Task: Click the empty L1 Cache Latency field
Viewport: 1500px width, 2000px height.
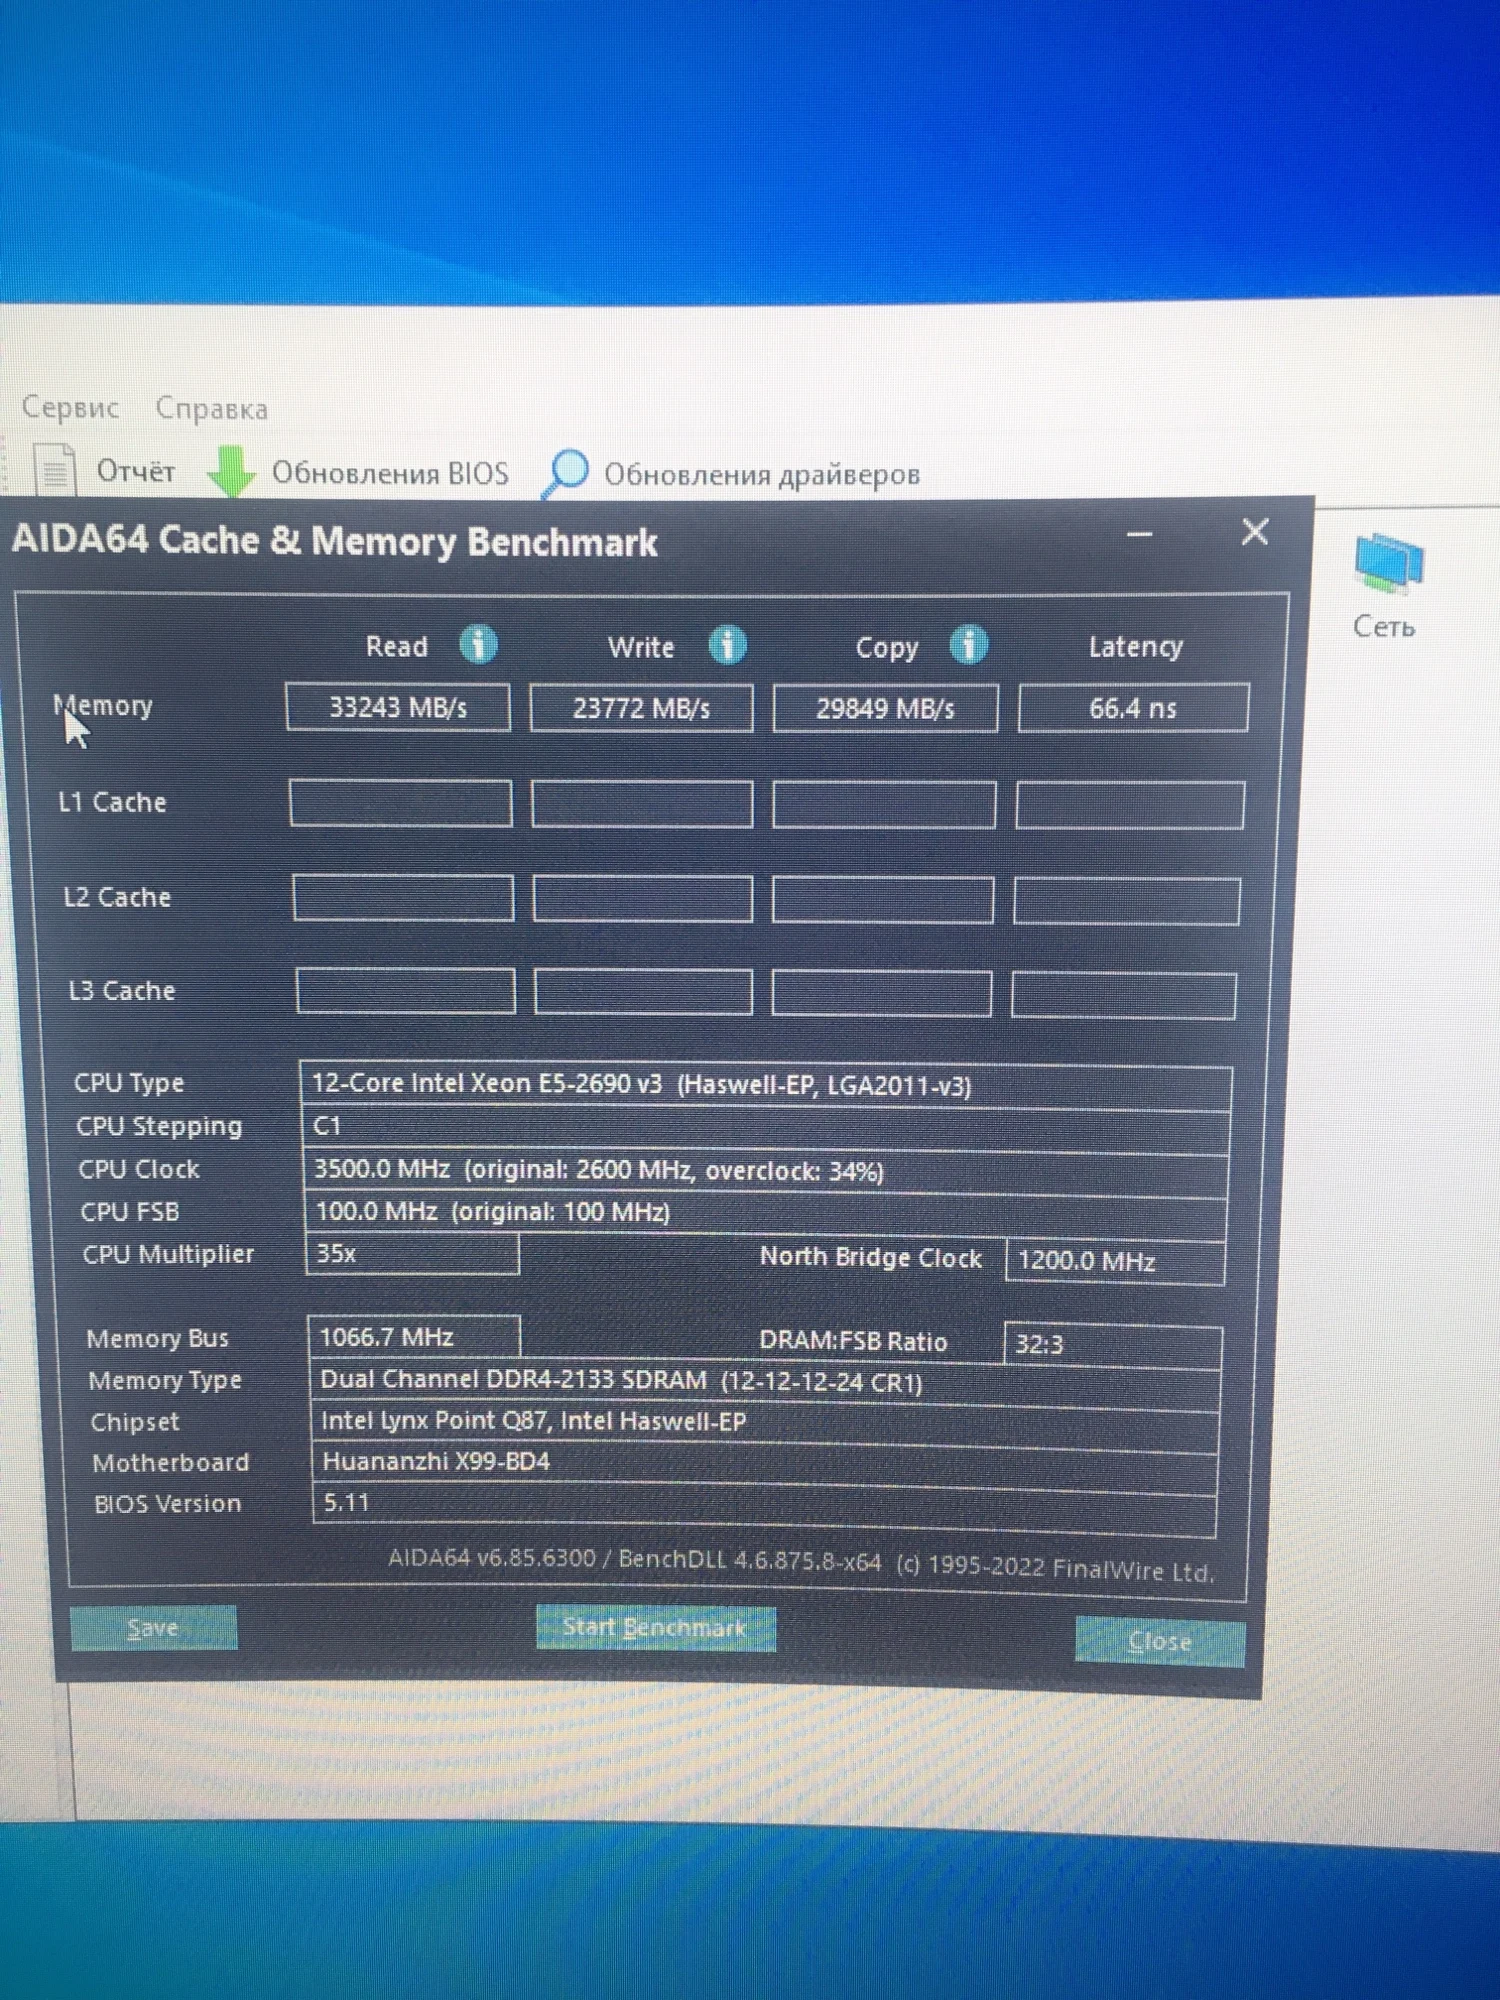Action: tap(1130, 806)
